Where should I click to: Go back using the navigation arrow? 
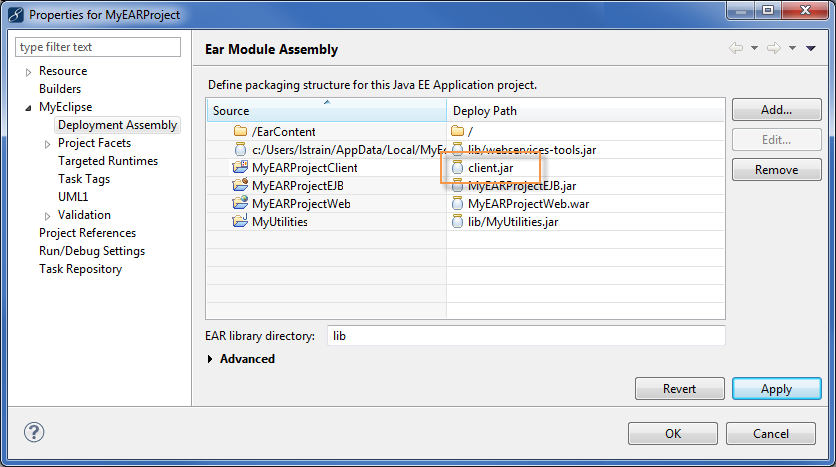(x=736, y=48)
